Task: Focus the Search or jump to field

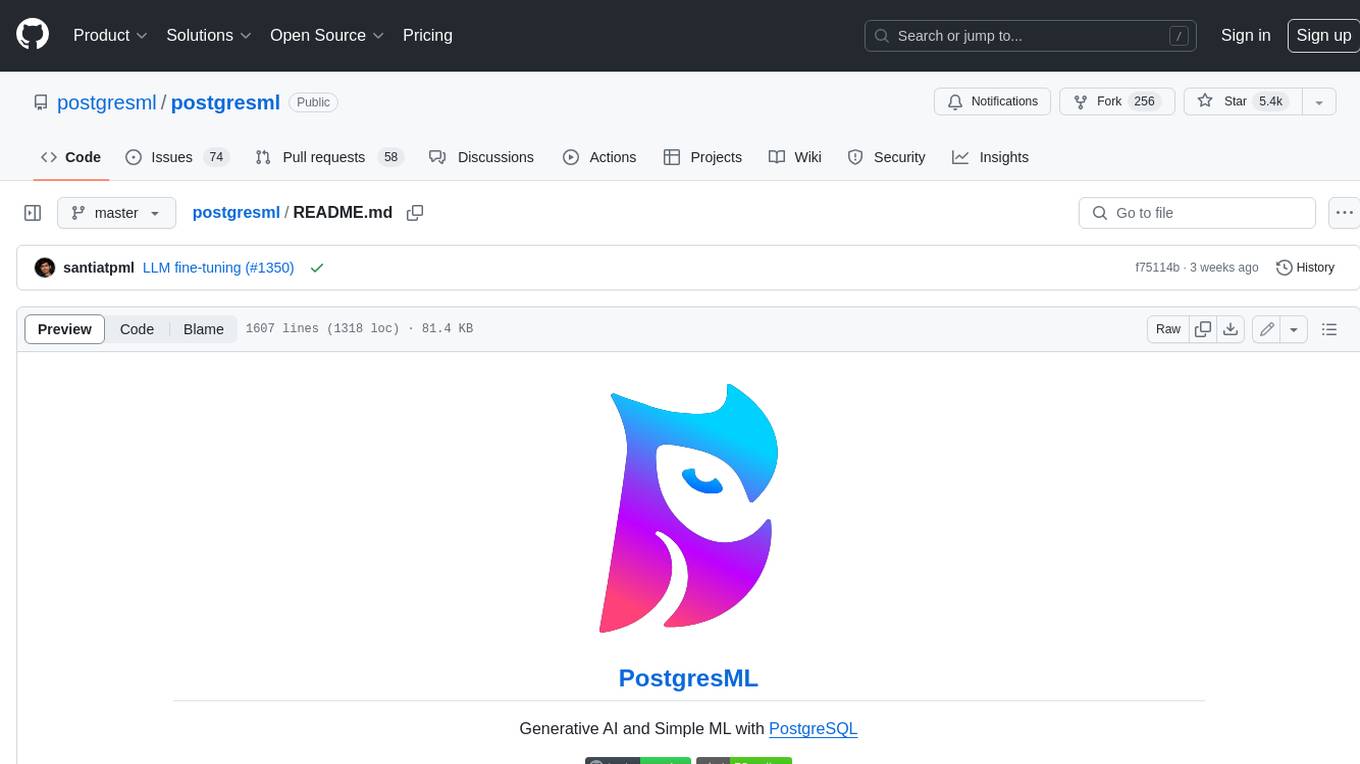Action: 1031,36
